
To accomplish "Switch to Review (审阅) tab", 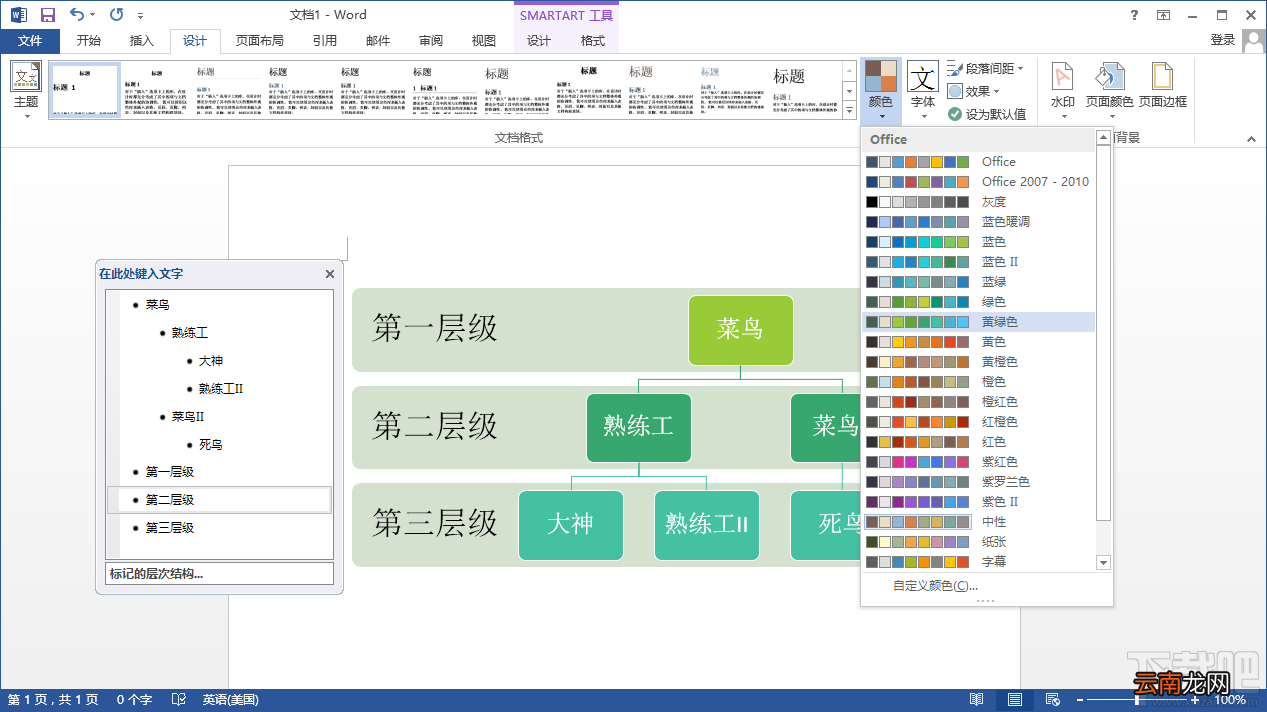I will pyautogui.click(x=431, y=41).
